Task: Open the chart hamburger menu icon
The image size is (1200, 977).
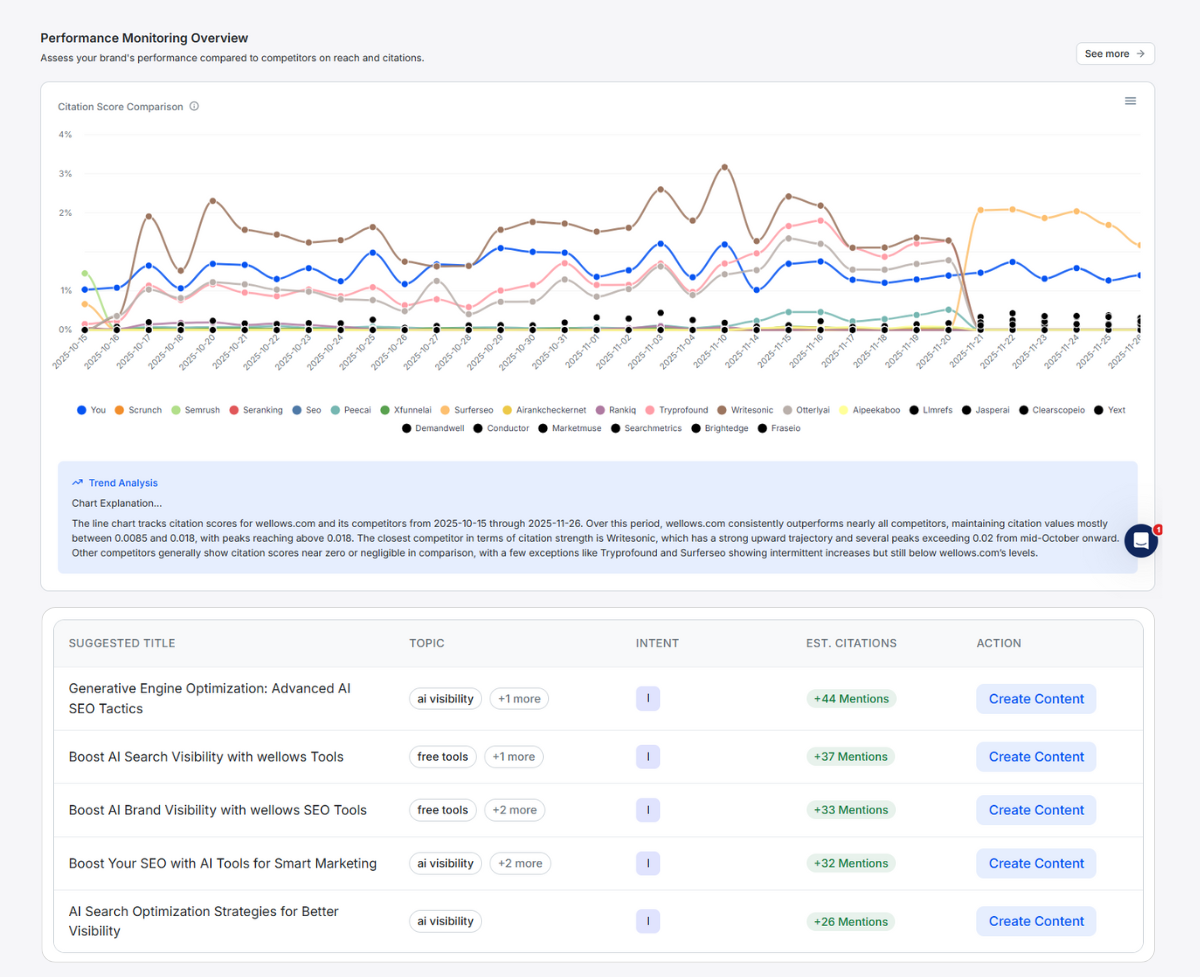Action: pos(1130,101)
